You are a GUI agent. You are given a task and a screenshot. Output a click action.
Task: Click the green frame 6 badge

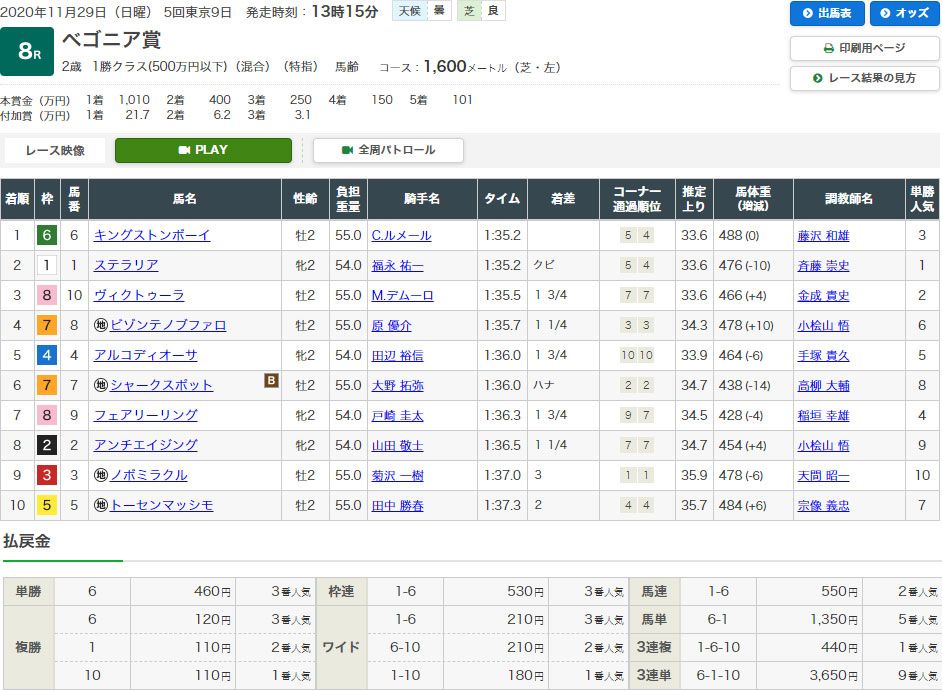45,235
